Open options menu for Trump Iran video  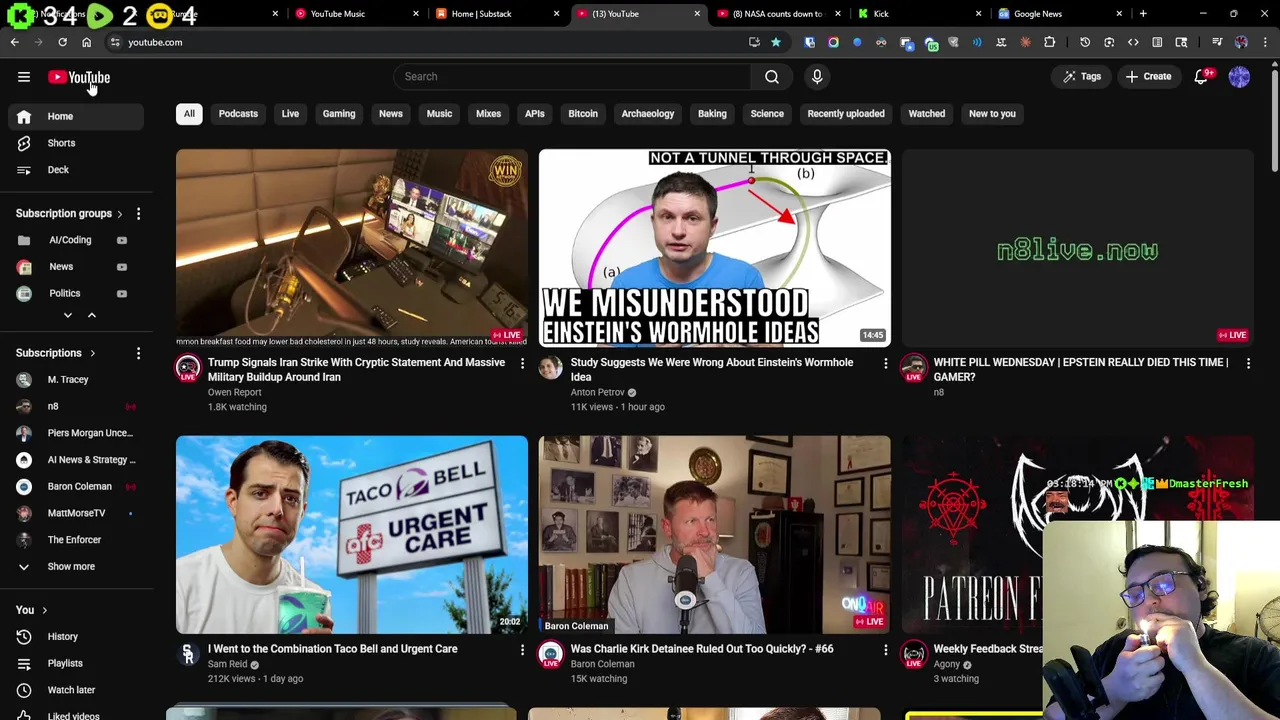tap(522, 363)
